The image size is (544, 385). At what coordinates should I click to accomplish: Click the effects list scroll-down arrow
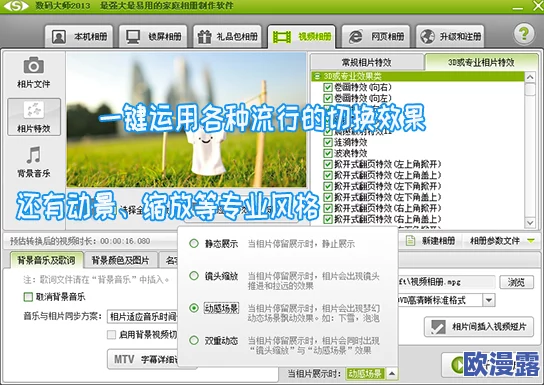[530, 222]
